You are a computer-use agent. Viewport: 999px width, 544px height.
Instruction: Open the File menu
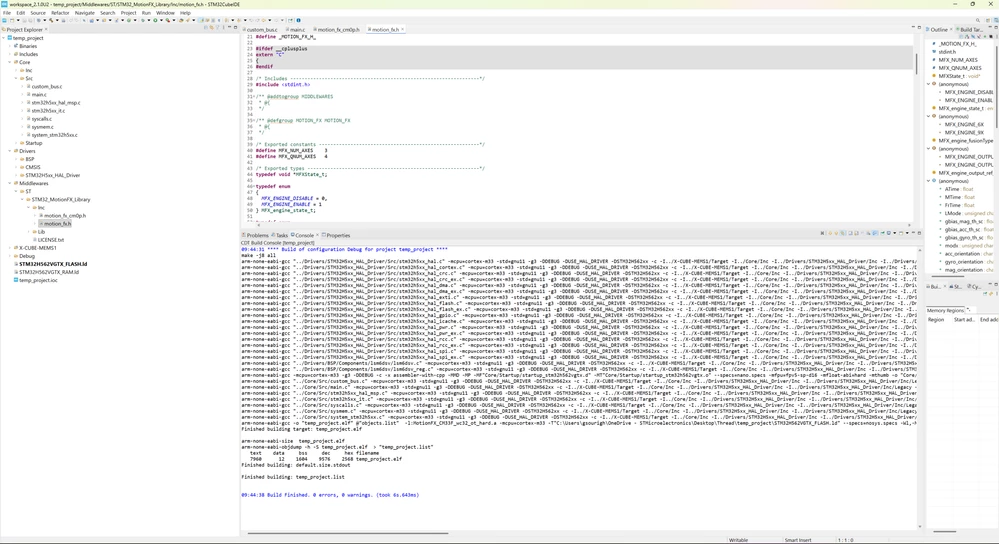[x=6, y=13]
